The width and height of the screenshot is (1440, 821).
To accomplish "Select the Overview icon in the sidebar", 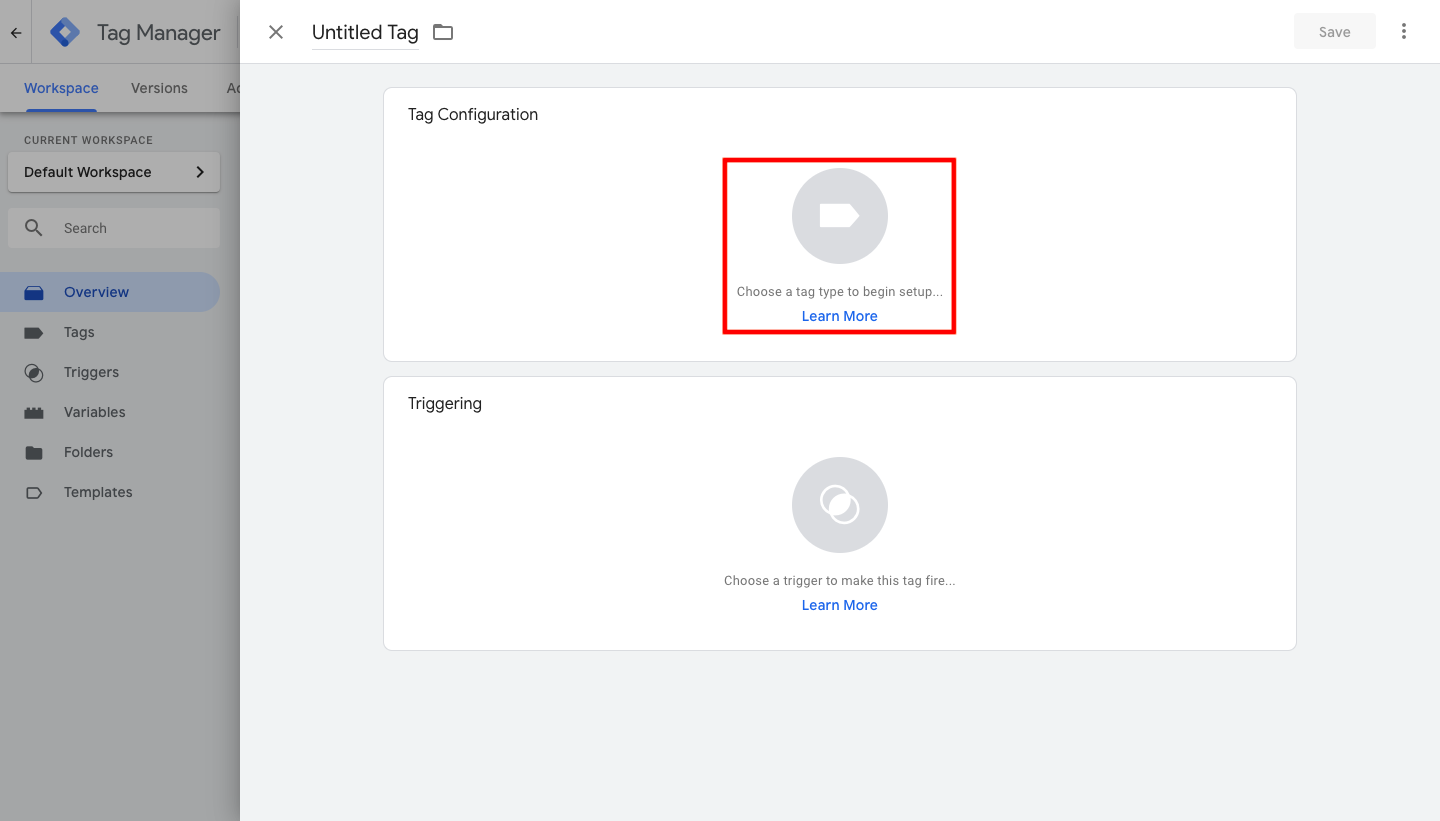I will pyautogui.click(x=33, y=291).
